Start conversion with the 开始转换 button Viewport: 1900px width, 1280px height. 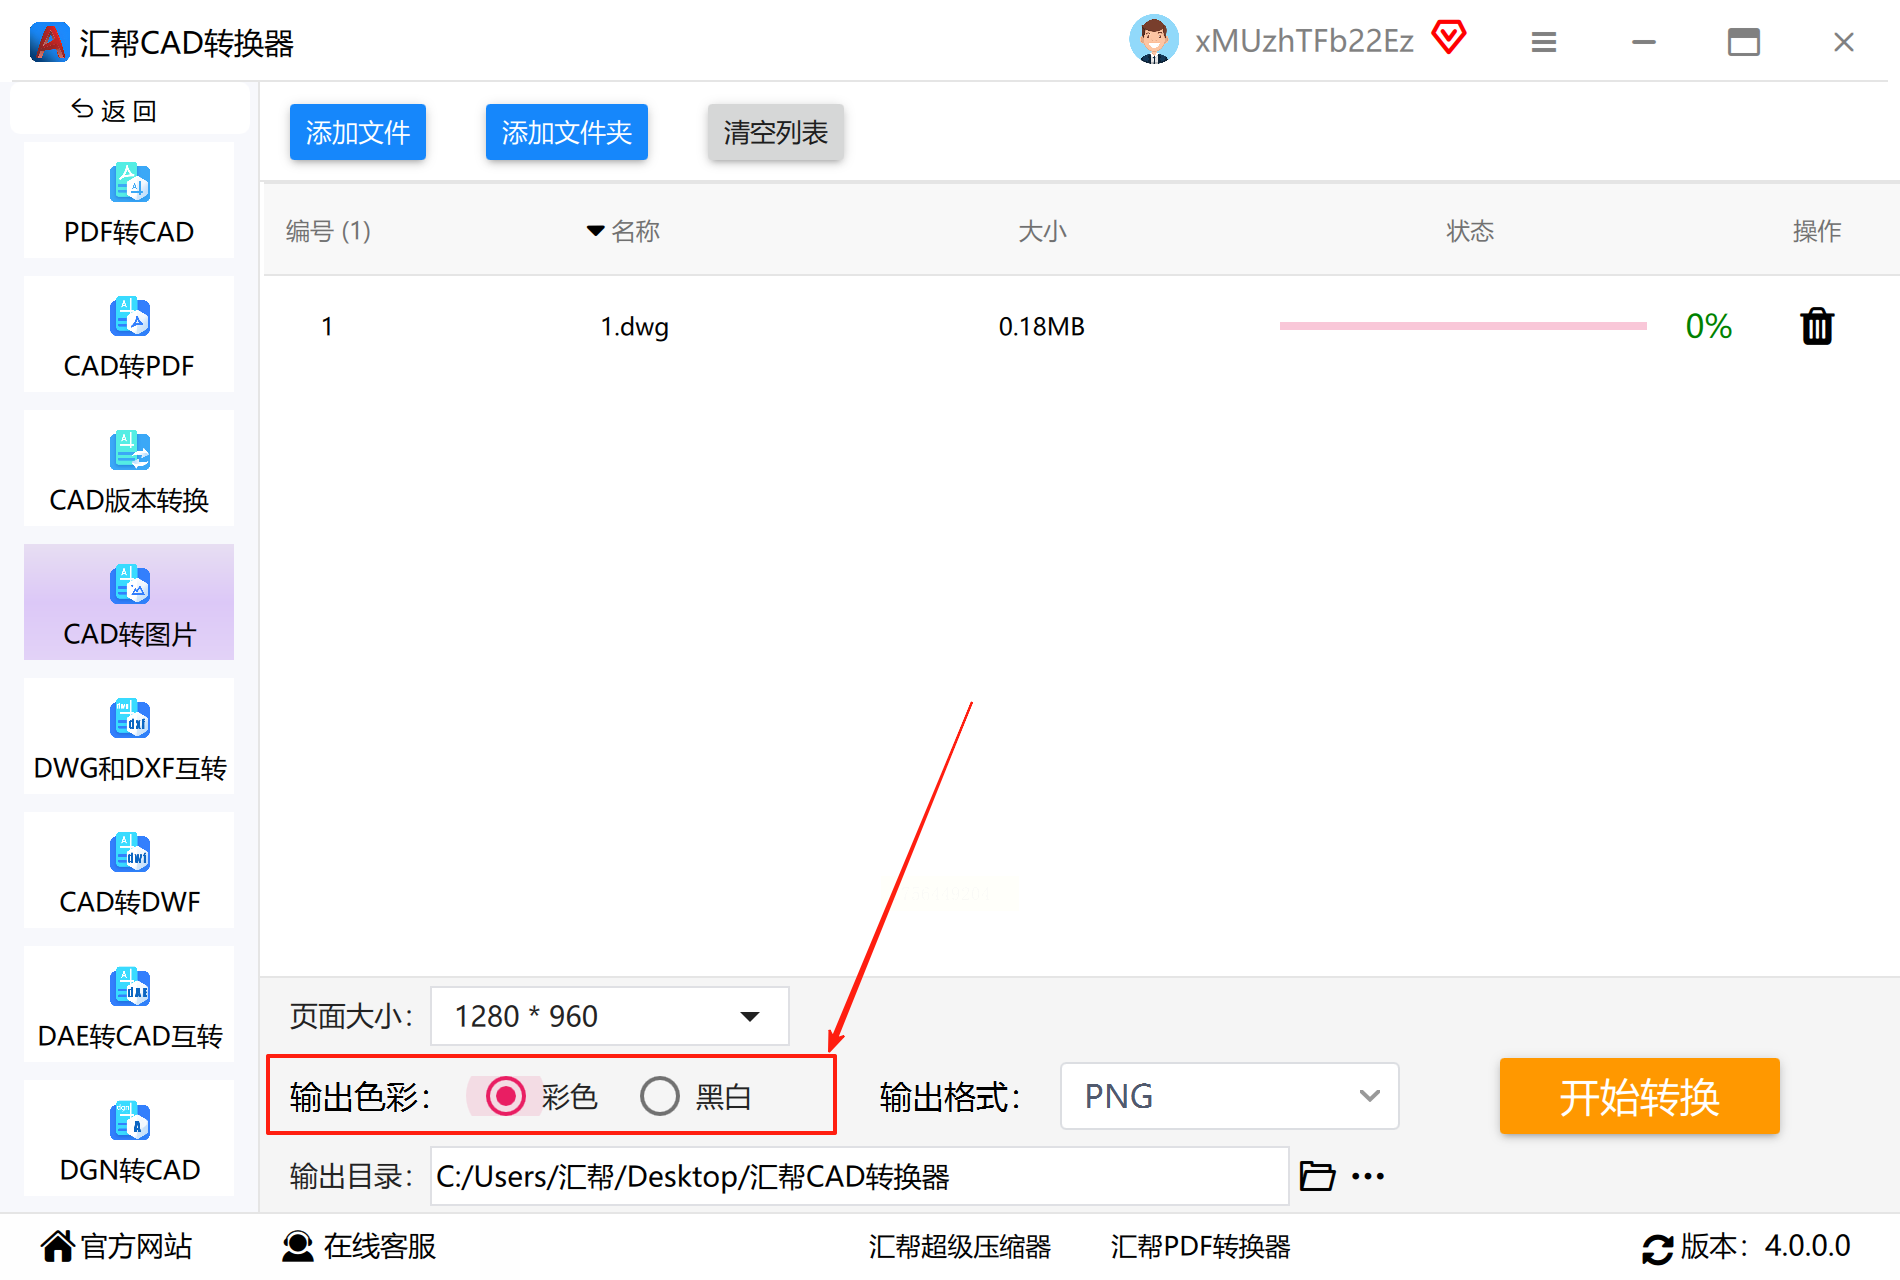(1639, 1096)
